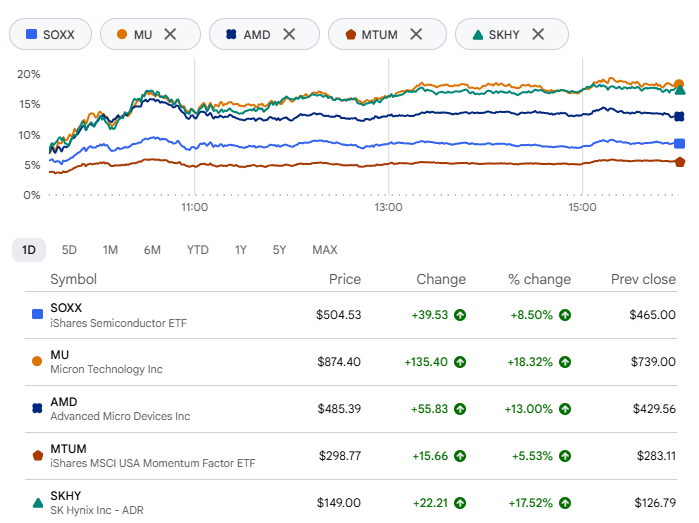
Task: Remove SKHY from the comparison
Action: (x=538, y=34)
